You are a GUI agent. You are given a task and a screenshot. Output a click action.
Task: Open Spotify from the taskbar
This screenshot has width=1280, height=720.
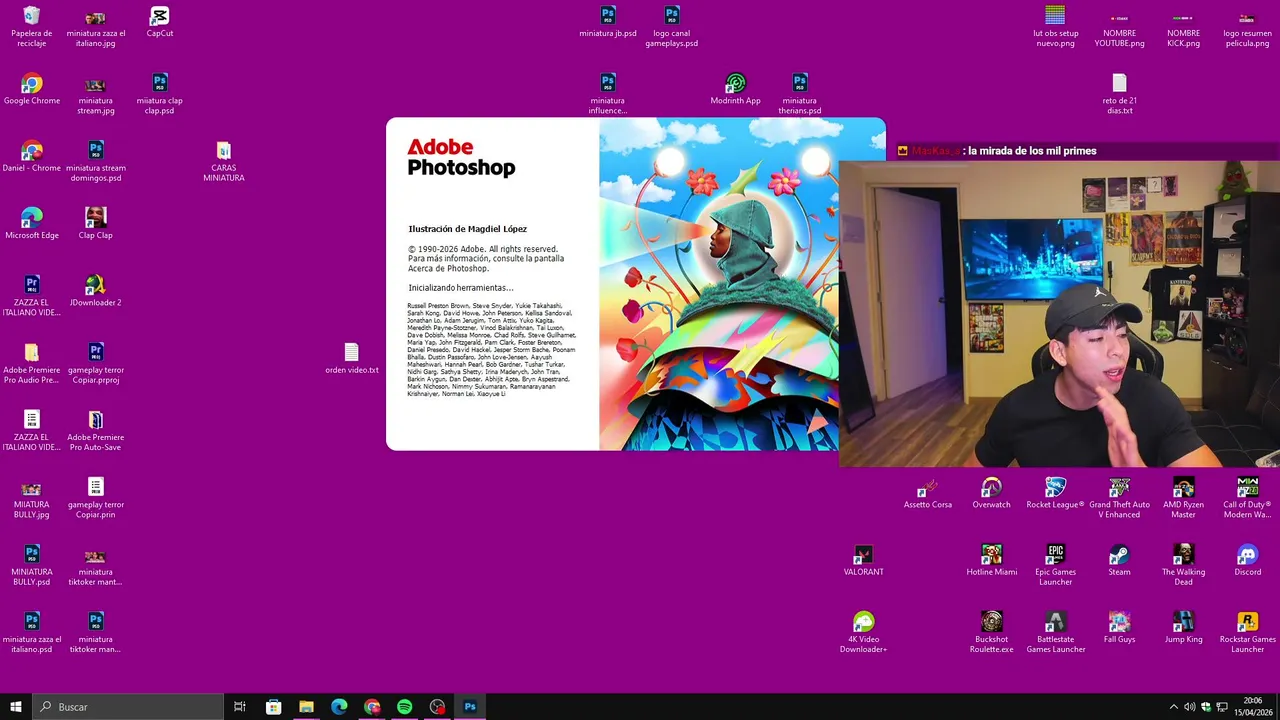tap(405, 707)
